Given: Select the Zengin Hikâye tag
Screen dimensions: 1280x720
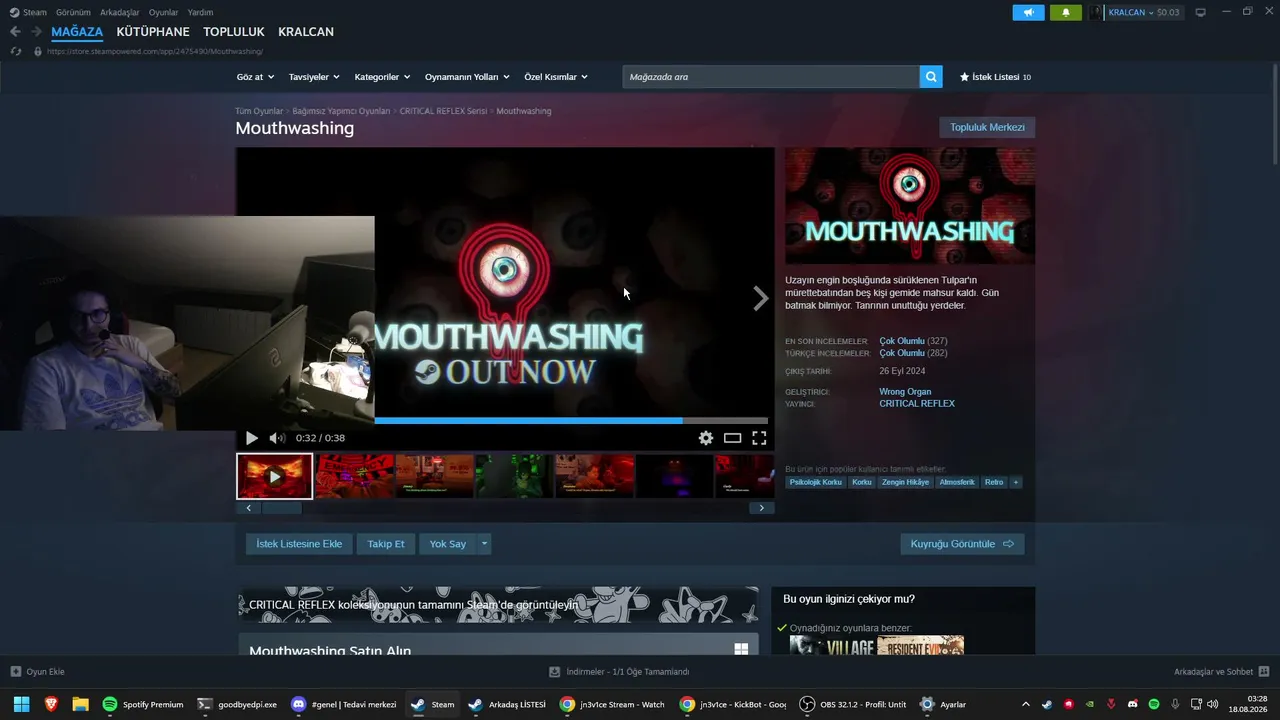Looking at the screenshot, I should (905, 482).
